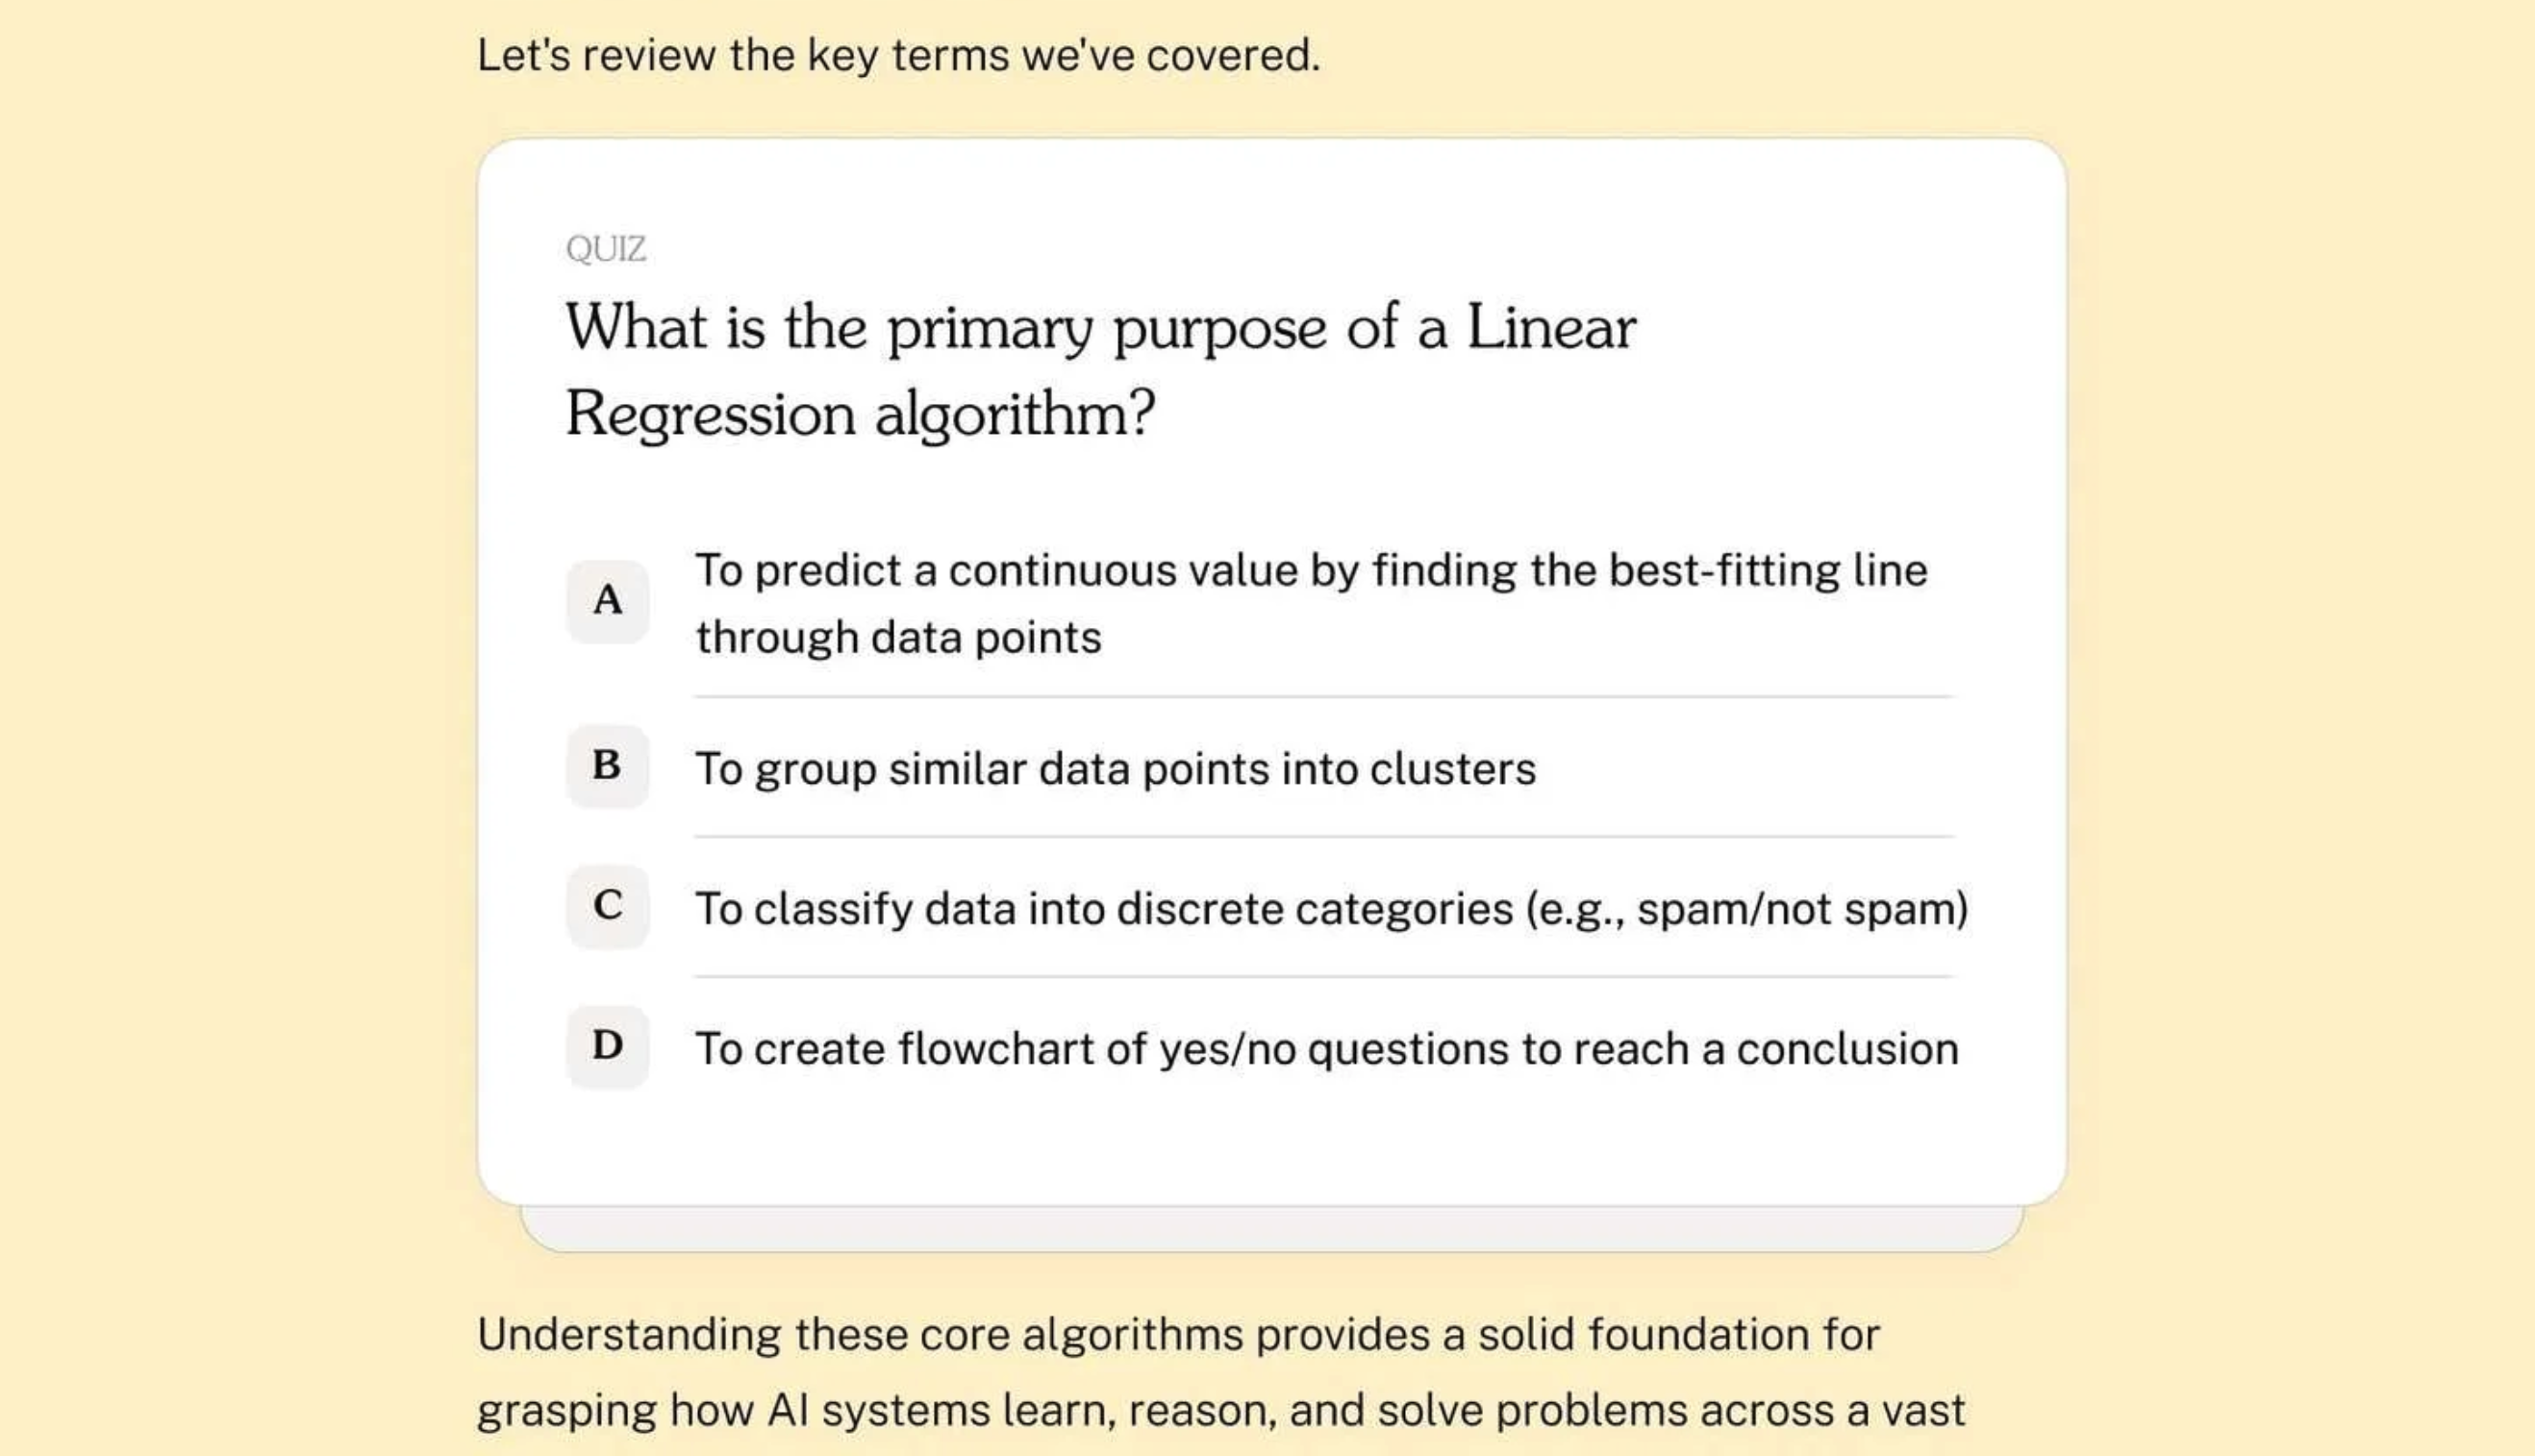The width and height of the screenshot is (2535, 1456).
Task: Select the letter C answer badge
Action: pyautogui.click(x=607, y=906)
